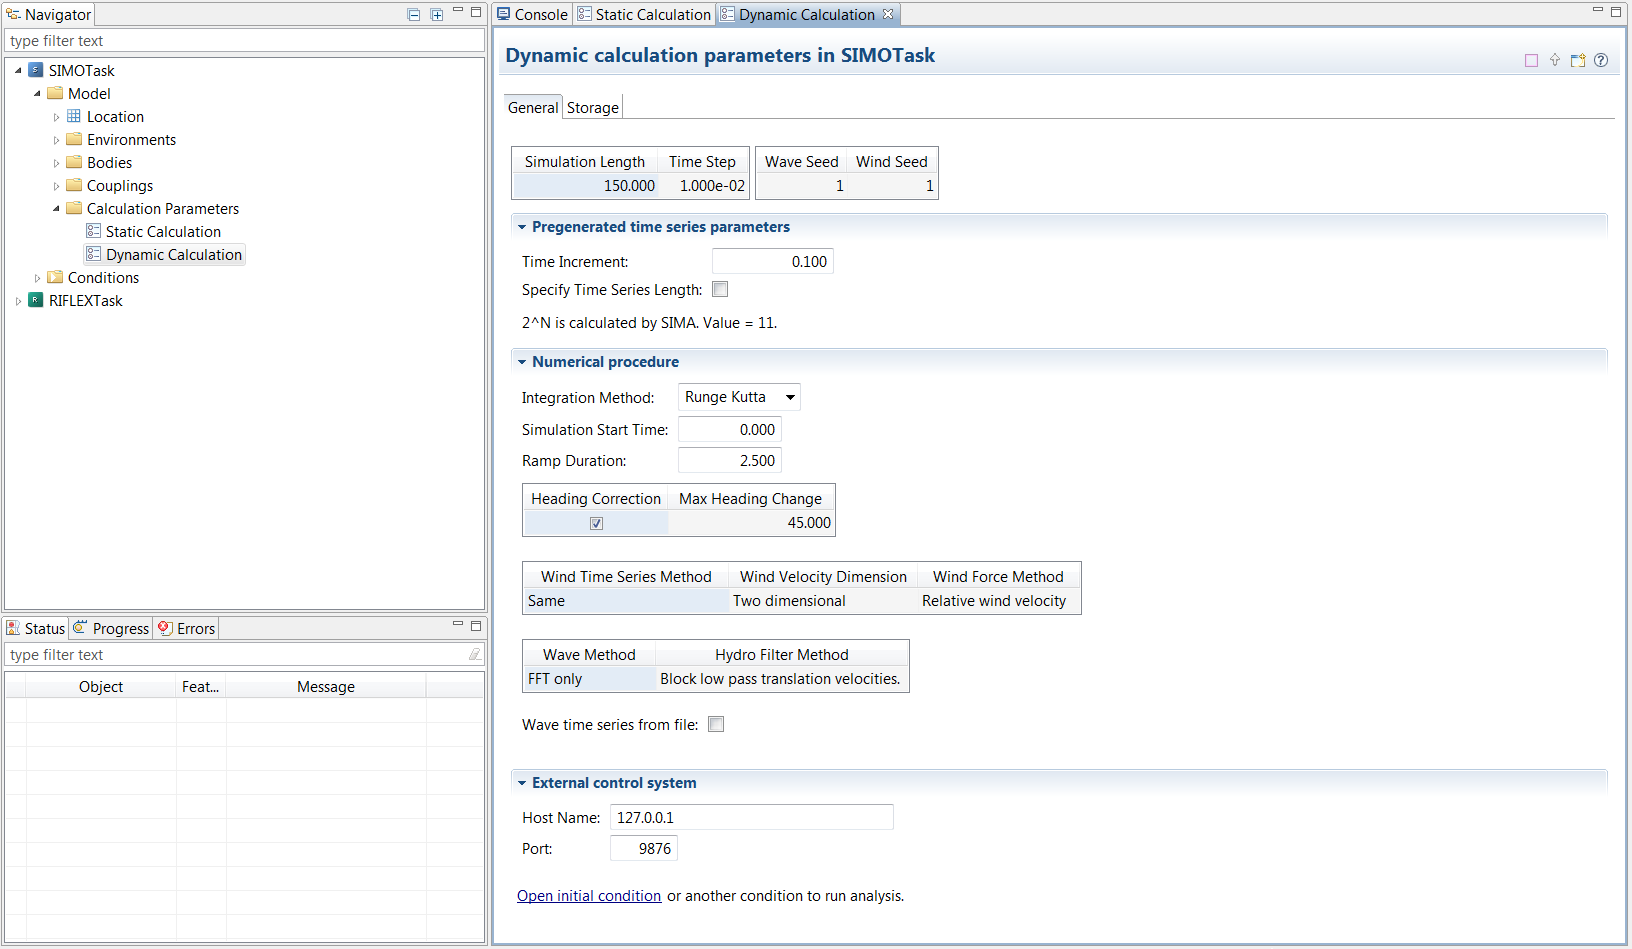
Task: Close the Dynamic Calculation editor tab
Action: point(888,14)
